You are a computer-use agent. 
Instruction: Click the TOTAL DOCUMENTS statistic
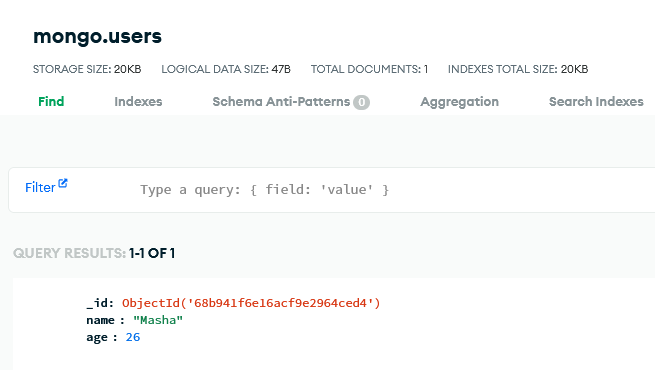369,69
